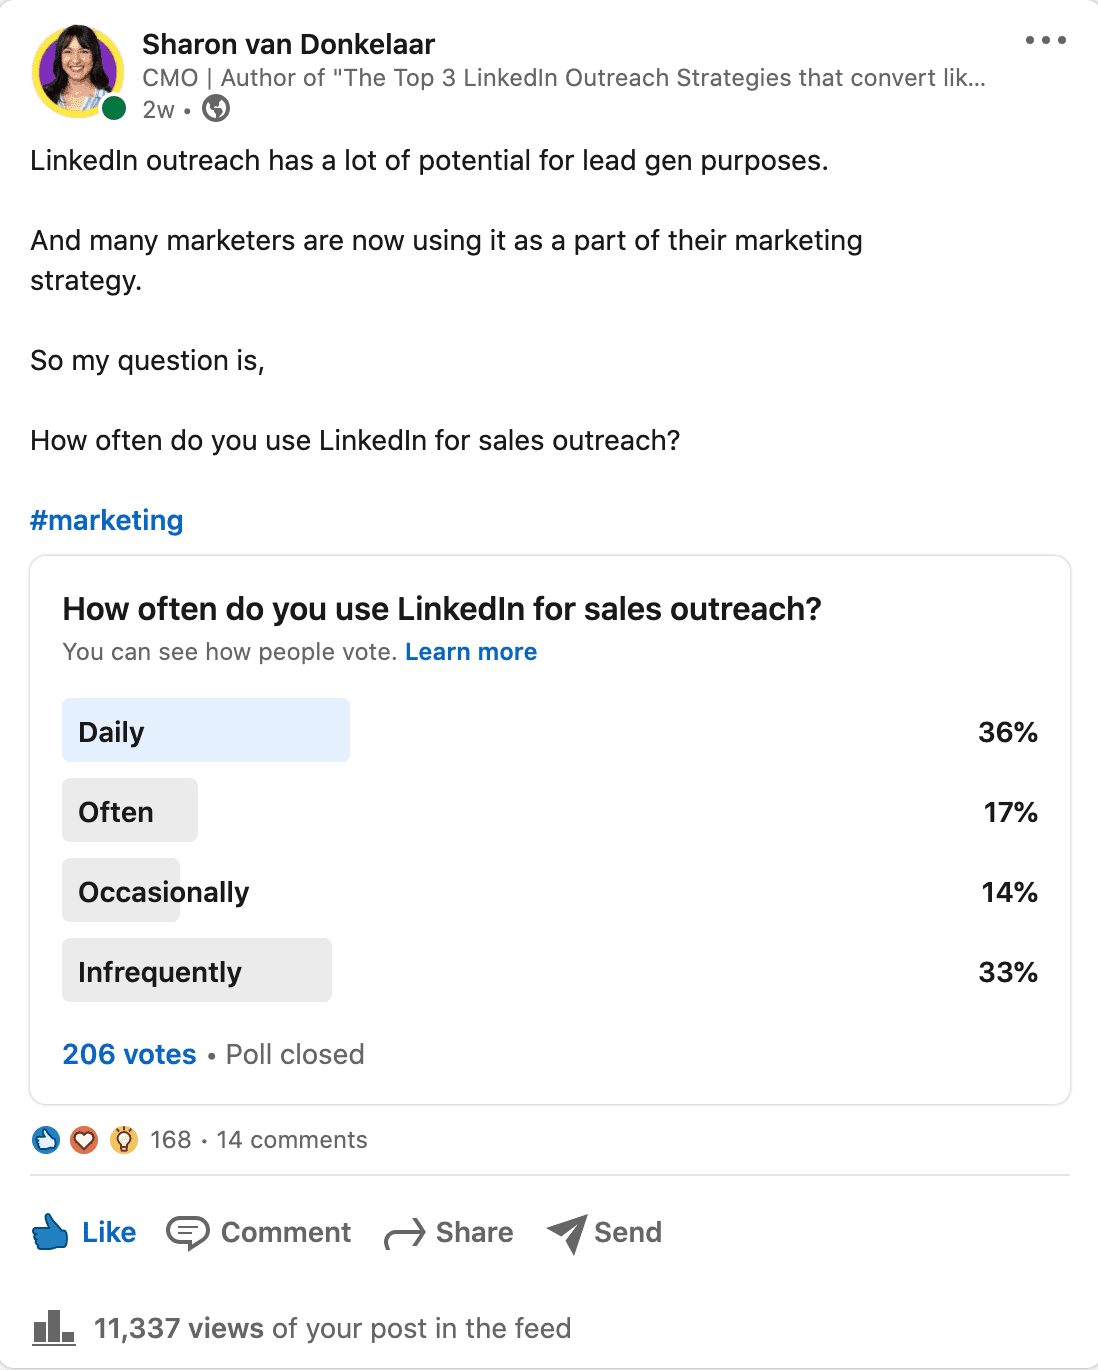The image size is (1098, 1370).
Task: Click the Share arrow icon
Action: [x=404, y=1235]
